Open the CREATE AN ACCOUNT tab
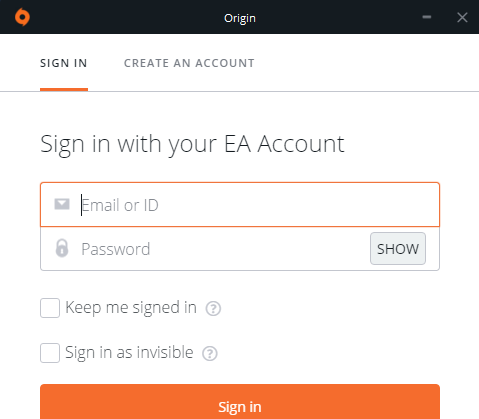 click(x=189, y=63)
